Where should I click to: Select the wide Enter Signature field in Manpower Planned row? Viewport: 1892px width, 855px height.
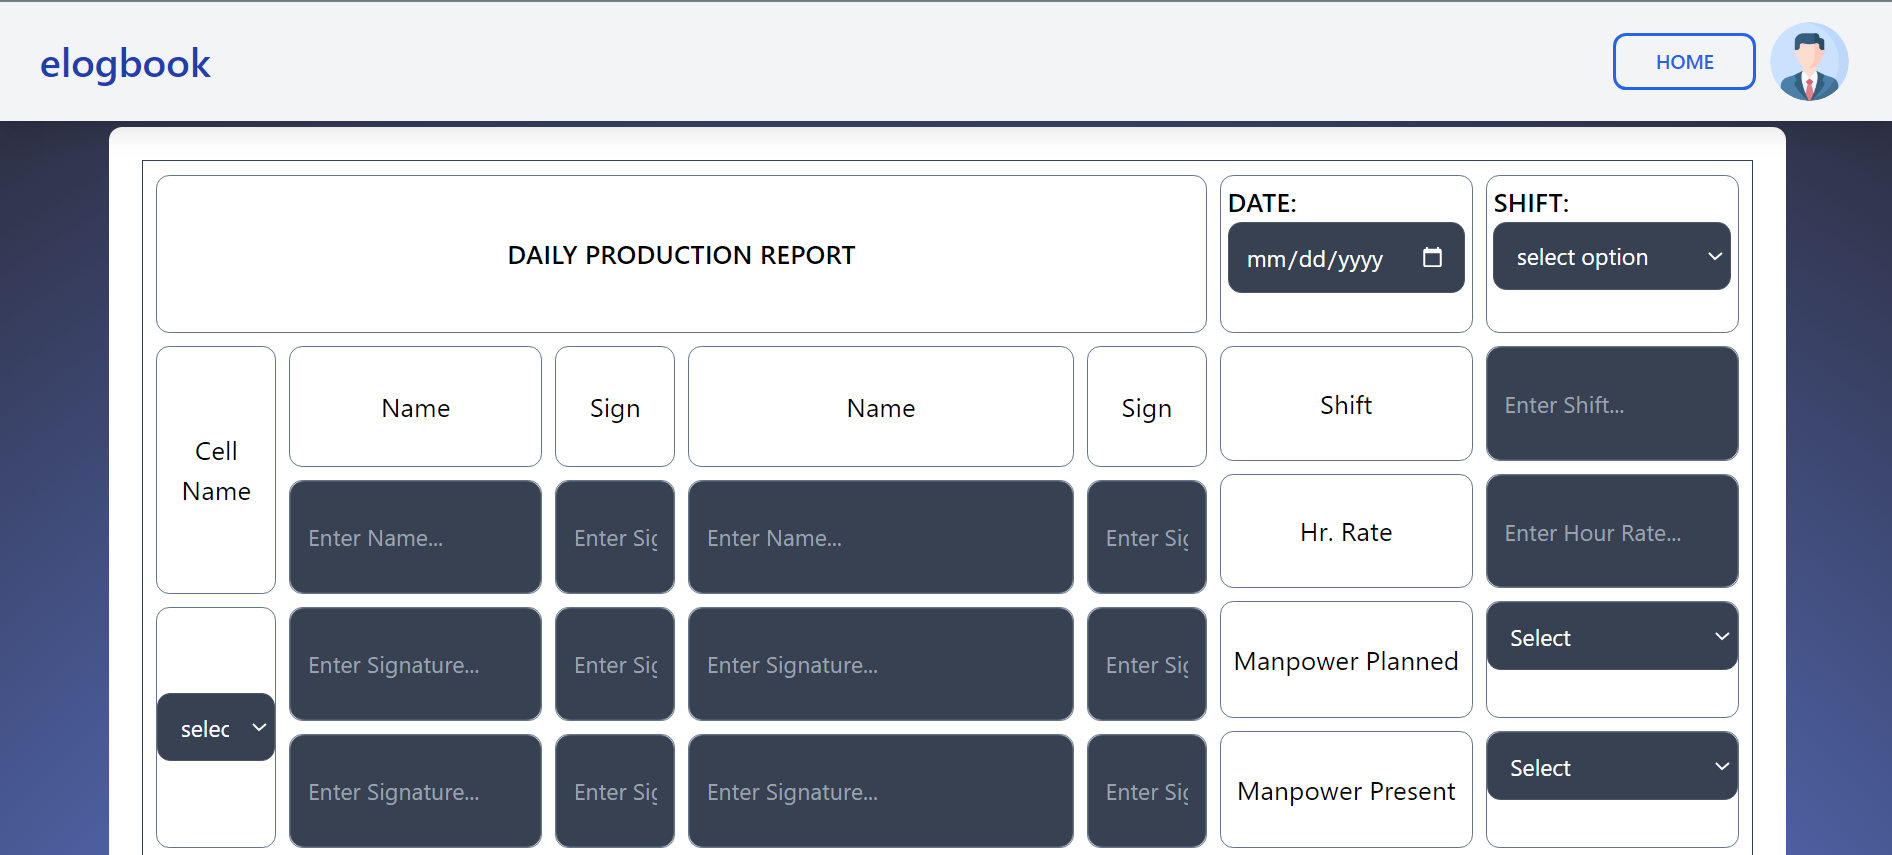881,664
